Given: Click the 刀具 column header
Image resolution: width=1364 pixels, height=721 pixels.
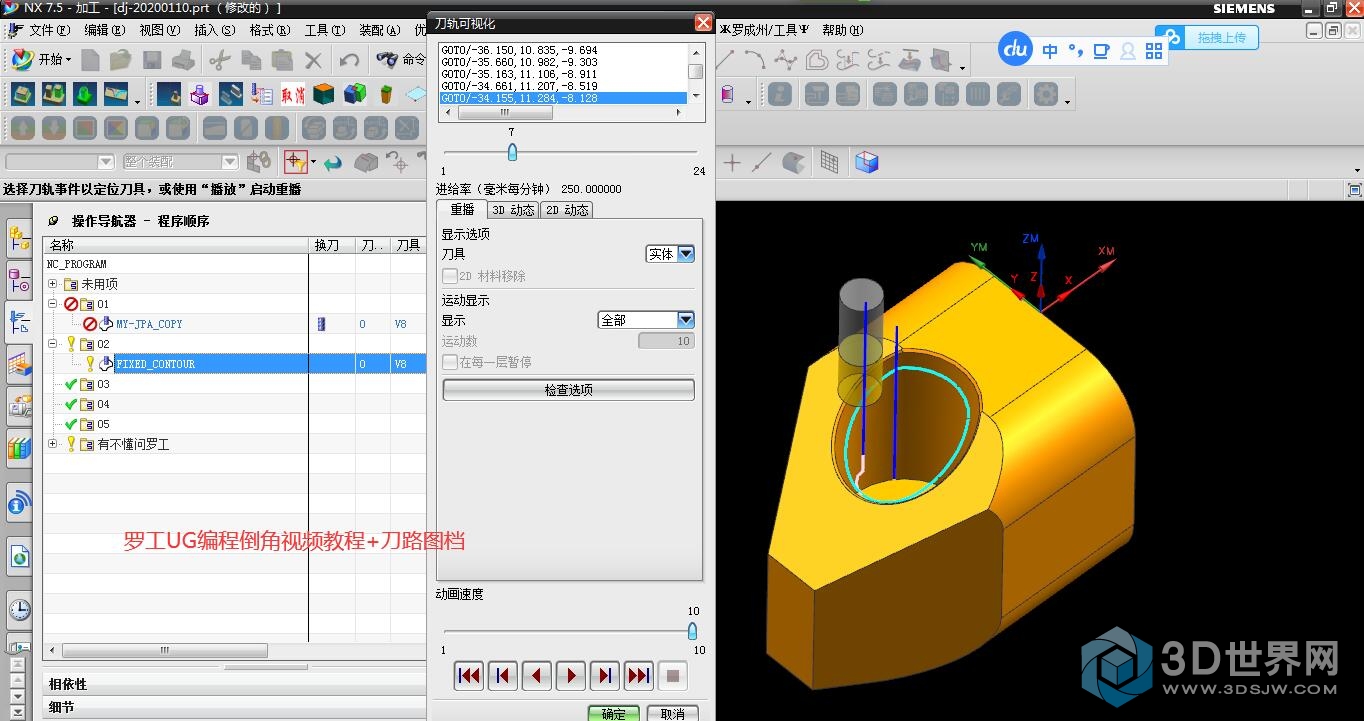Looking at the screenshot, I should click(x=408, y=245).
